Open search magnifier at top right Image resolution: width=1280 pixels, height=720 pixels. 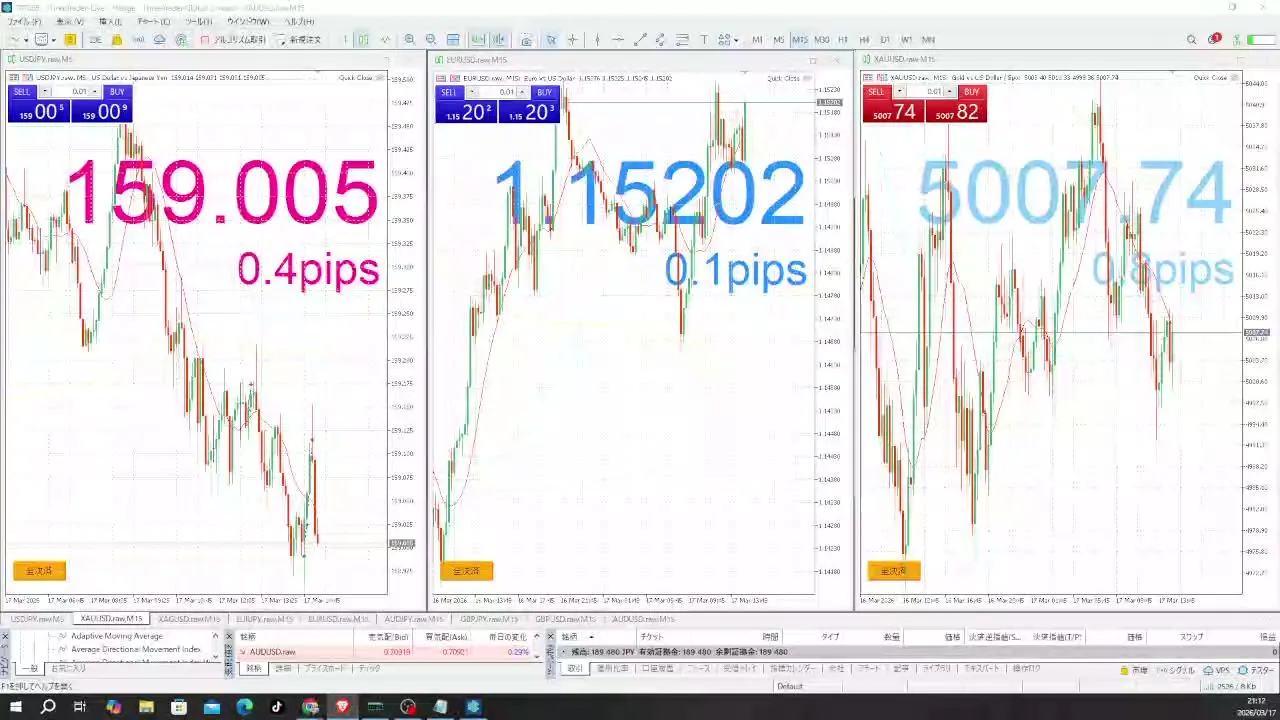(x=1191, y=40)
